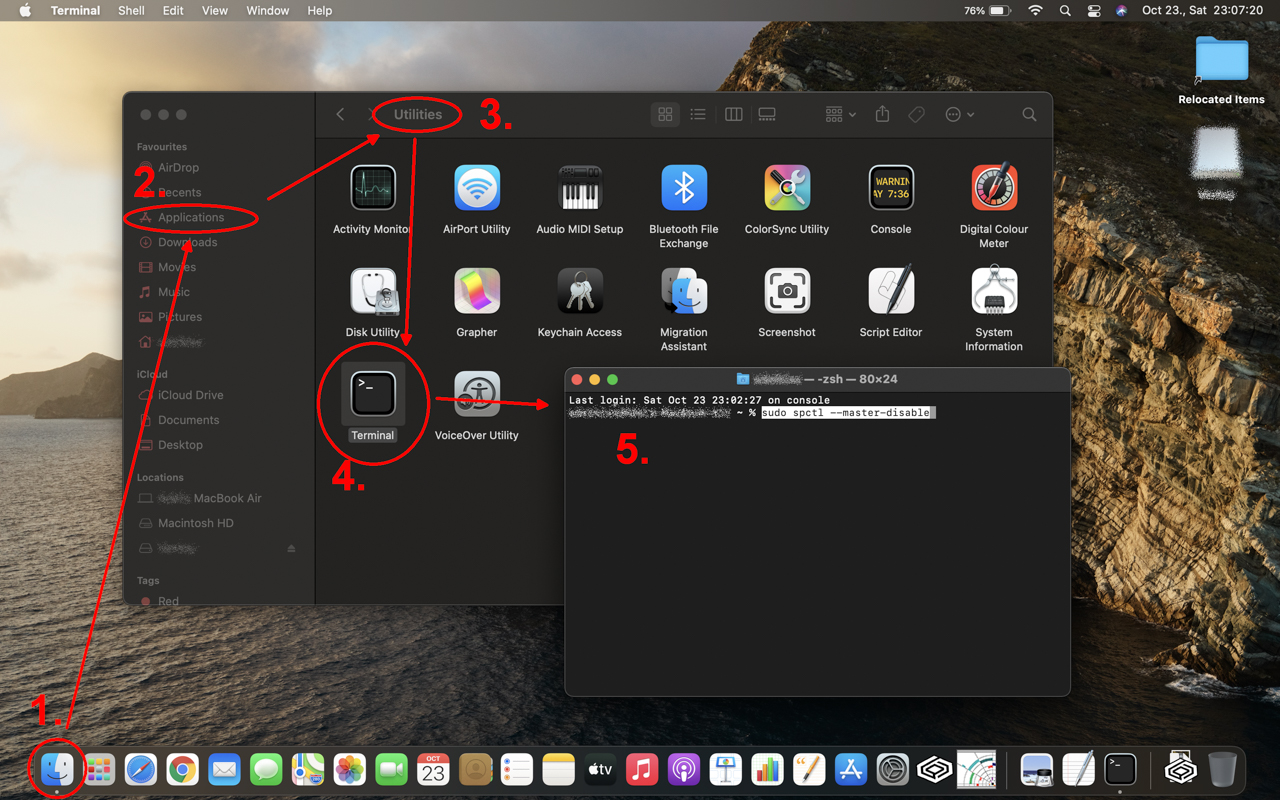Click the Share icon in Finder toolbar

coord(882,115)
